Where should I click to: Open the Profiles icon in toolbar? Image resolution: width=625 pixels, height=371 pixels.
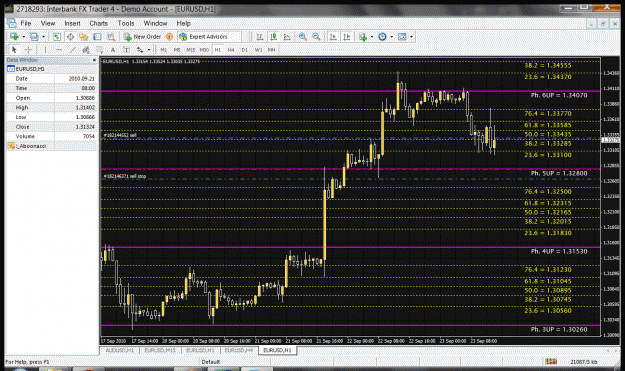tap(34, 37)
